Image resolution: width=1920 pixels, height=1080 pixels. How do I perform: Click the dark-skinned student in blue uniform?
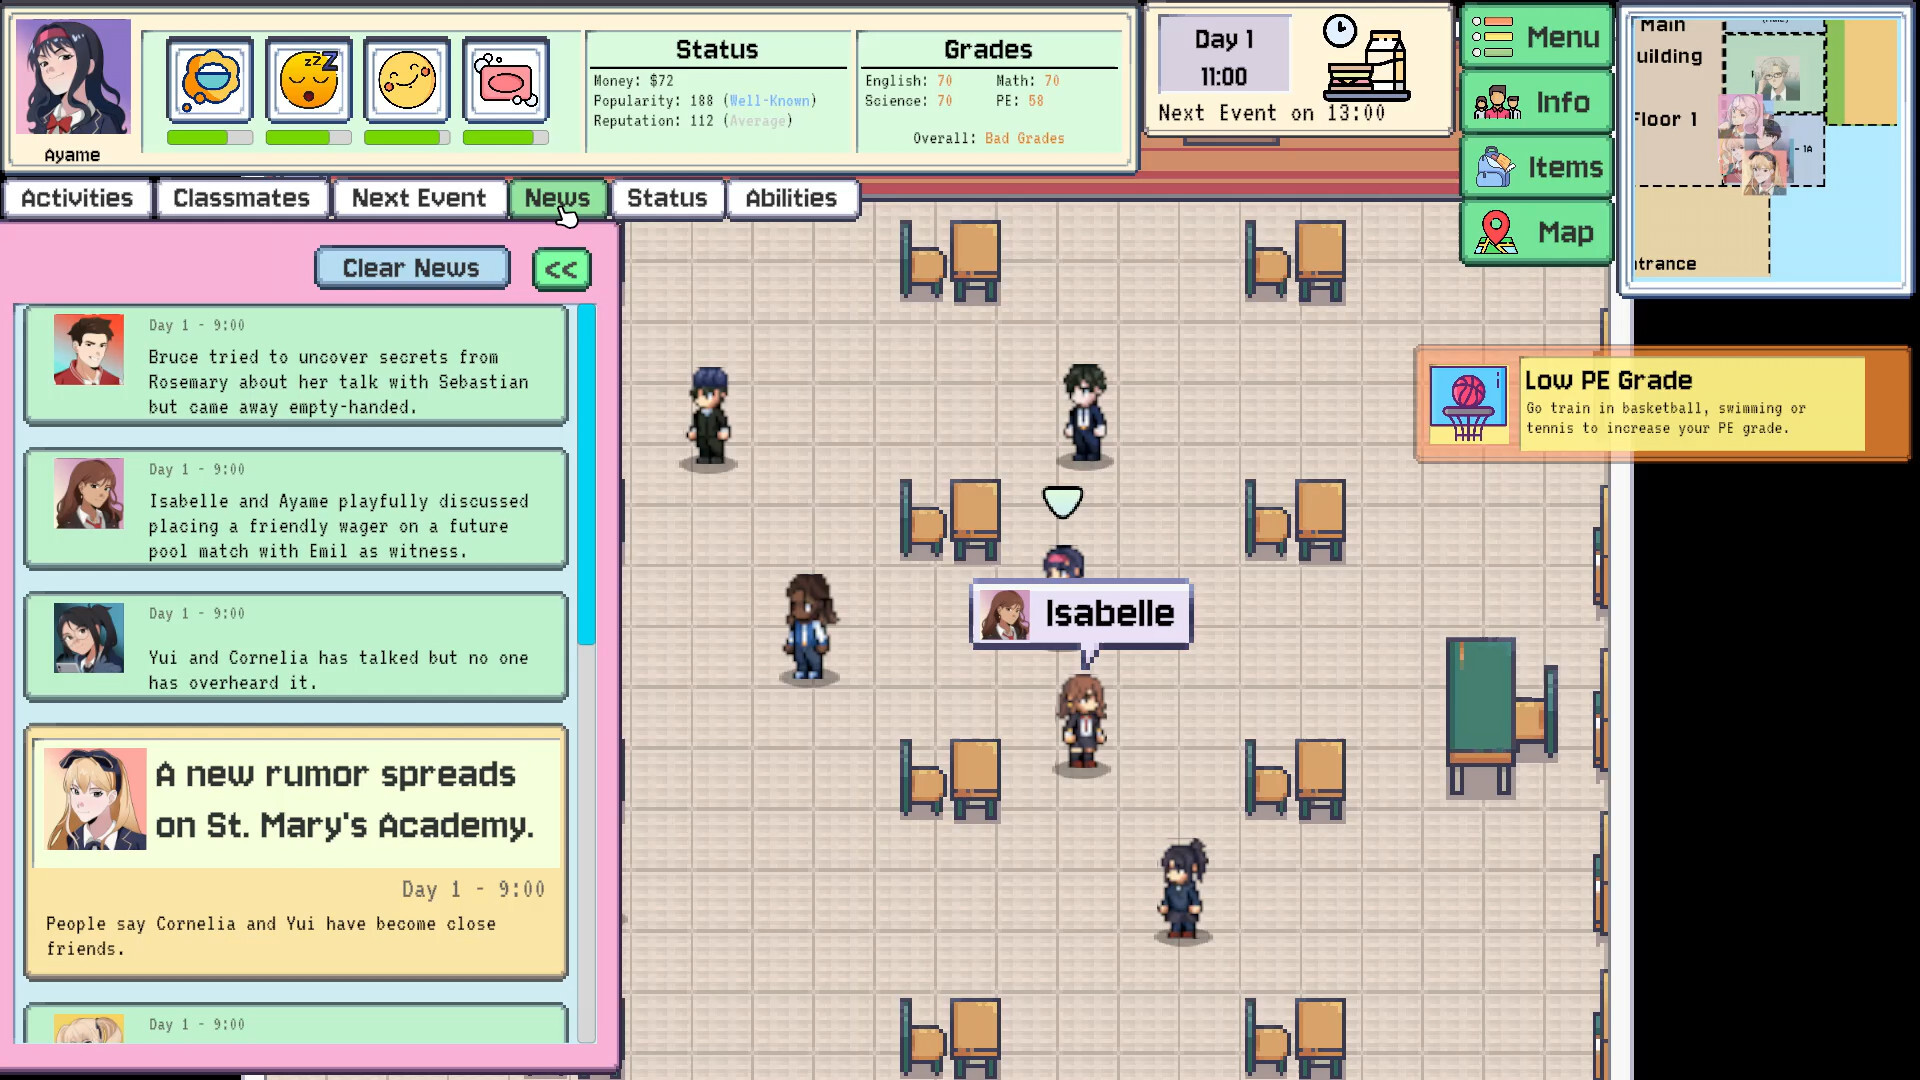point(808,627)
